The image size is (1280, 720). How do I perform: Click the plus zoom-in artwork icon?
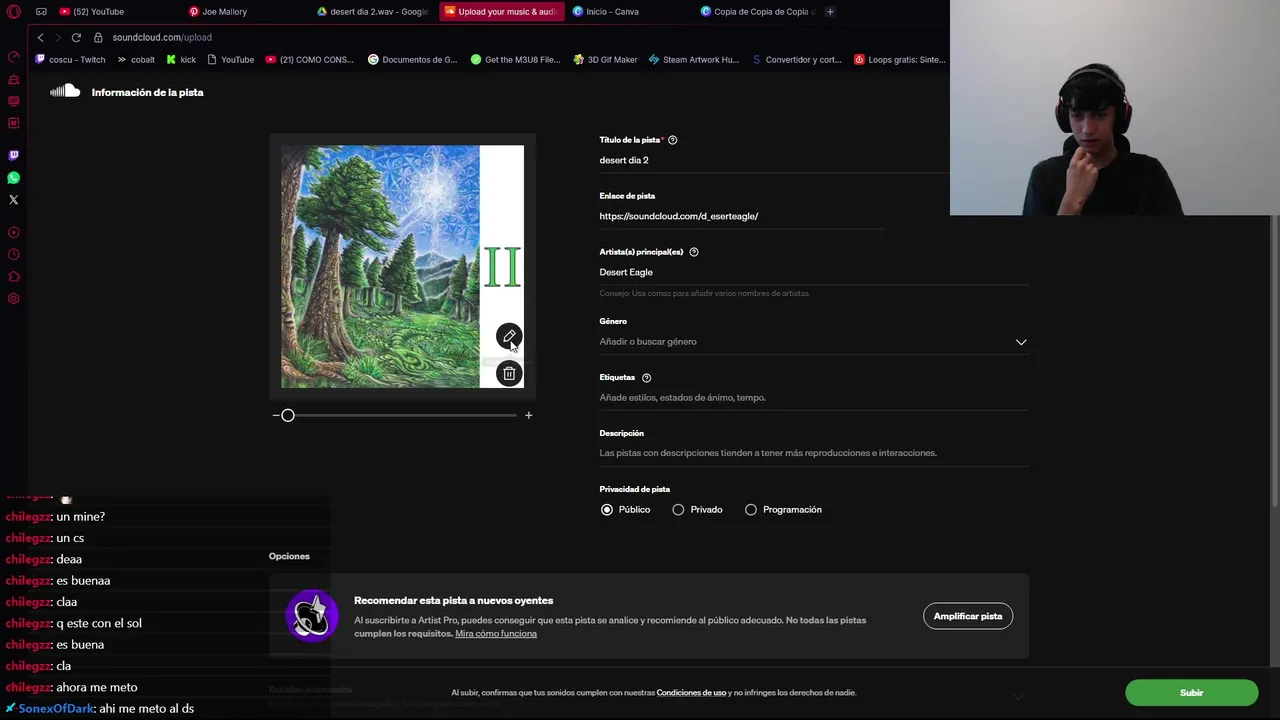pos(529,415)
